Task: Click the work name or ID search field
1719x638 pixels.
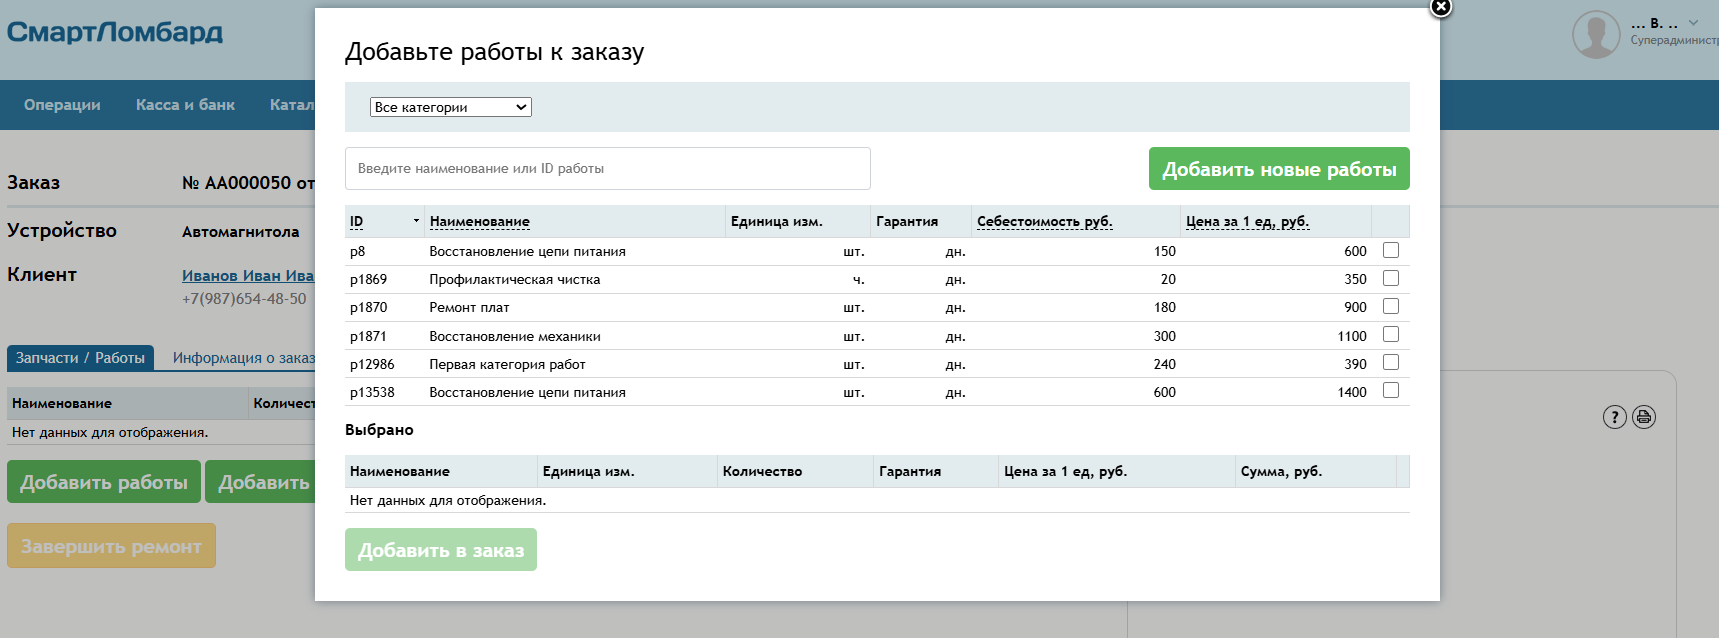Action: pyautogui.click(x=607, y=168)
